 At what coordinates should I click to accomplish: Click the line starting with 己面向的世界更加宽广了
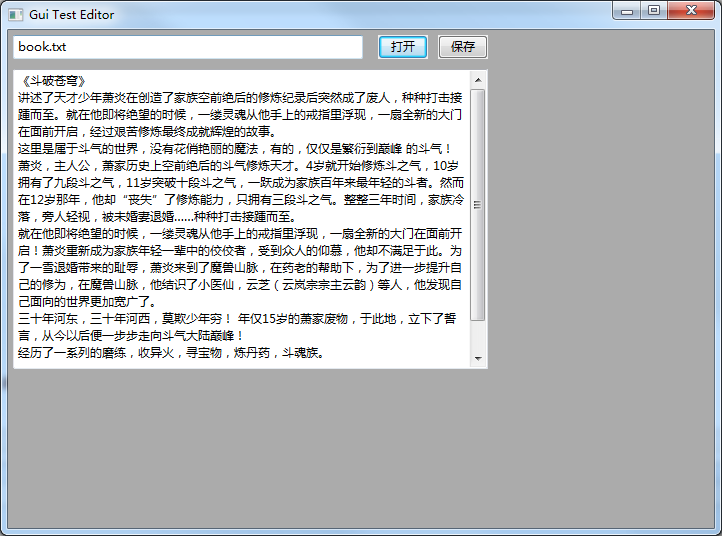(x=88, y=302)
